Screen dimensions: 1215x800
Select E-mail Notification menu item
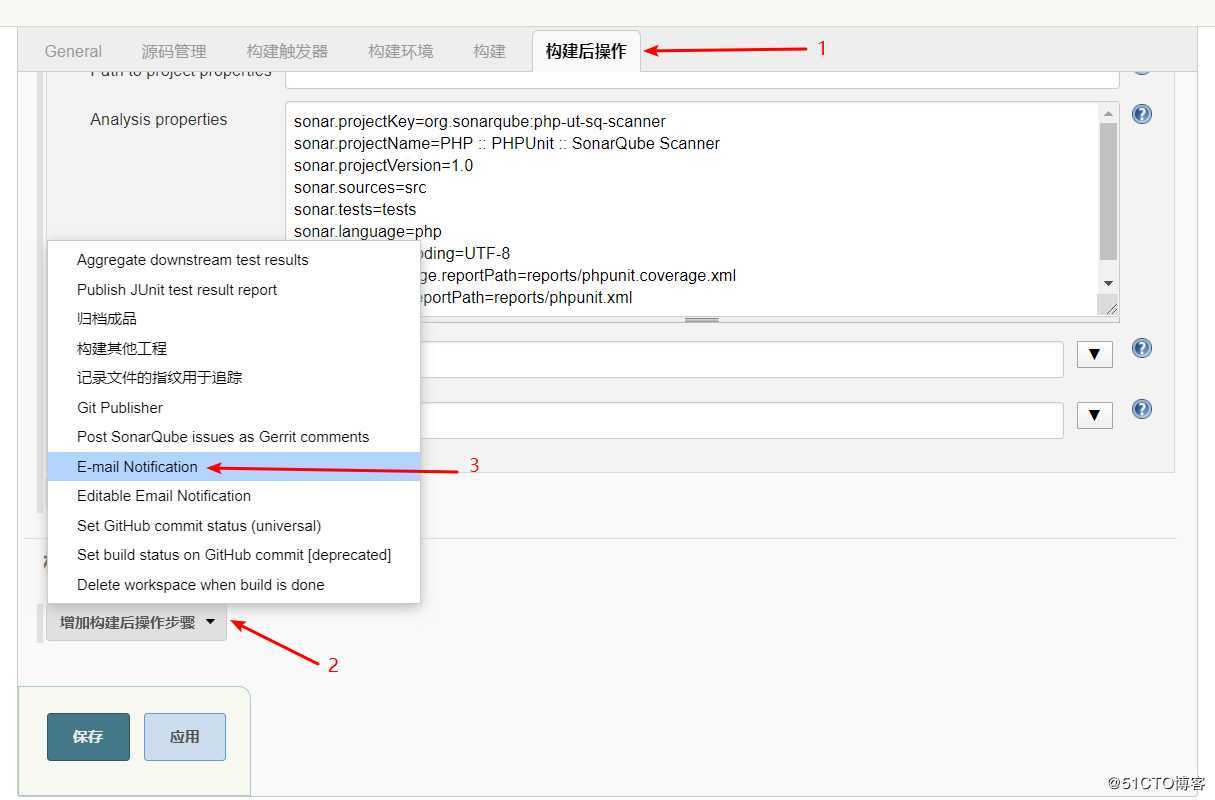234,467
